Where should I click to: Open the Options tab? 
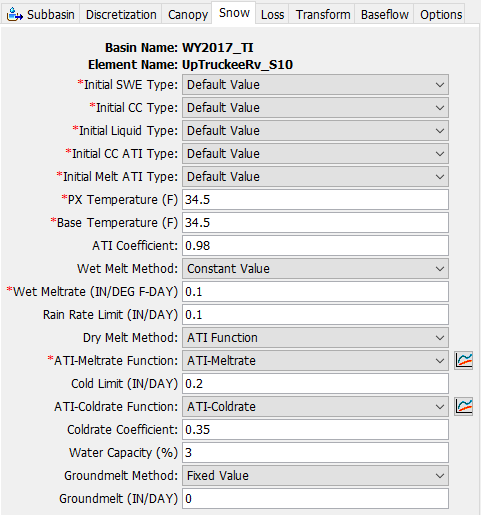point(440,14)
